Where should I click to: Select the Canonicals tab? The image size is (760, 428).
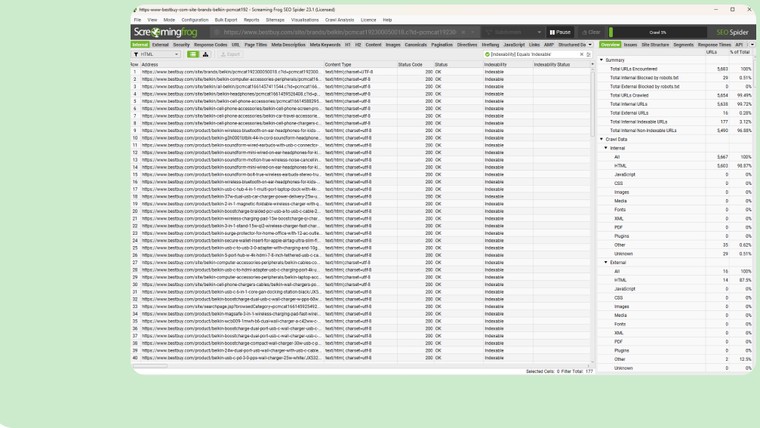pyautogui.click(x=415, y=45)
